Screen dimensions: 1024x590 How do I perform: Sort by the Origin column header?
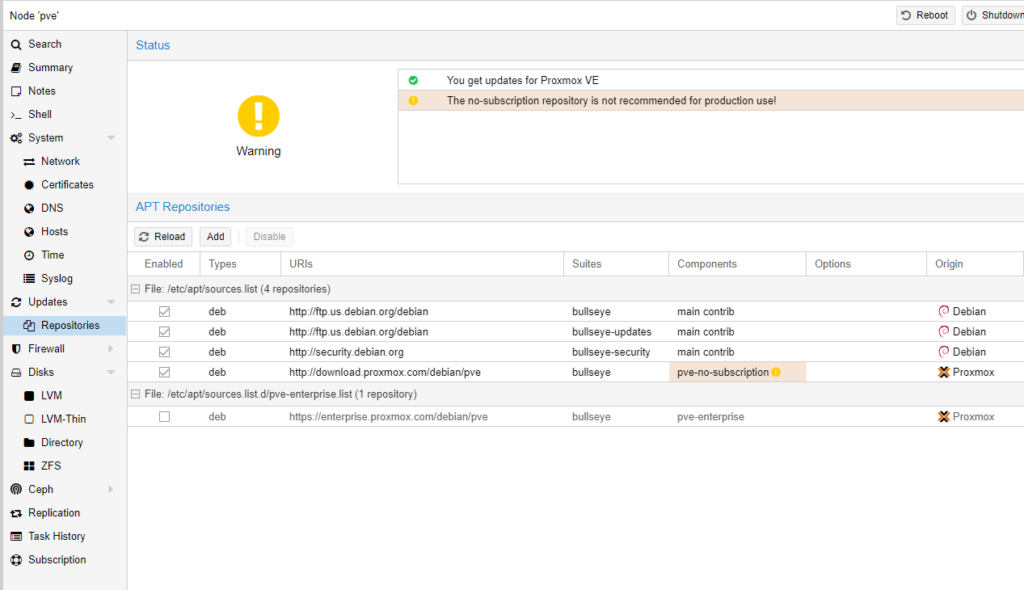point(974,264)
